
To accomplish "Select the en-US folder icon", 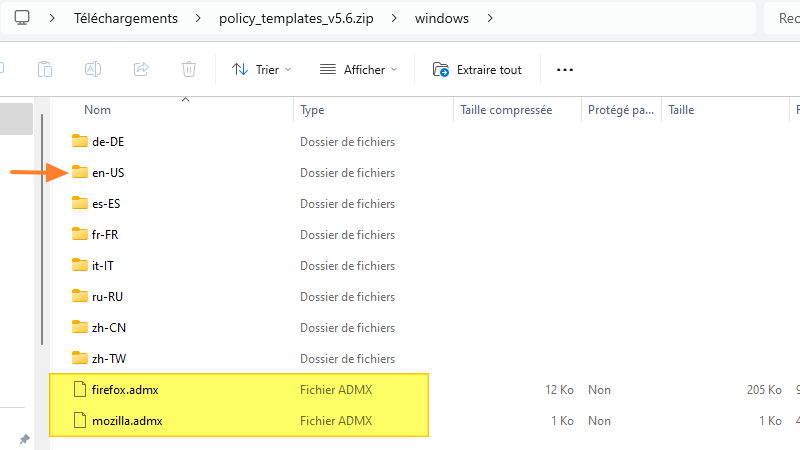I will click(x=80, y=172).
